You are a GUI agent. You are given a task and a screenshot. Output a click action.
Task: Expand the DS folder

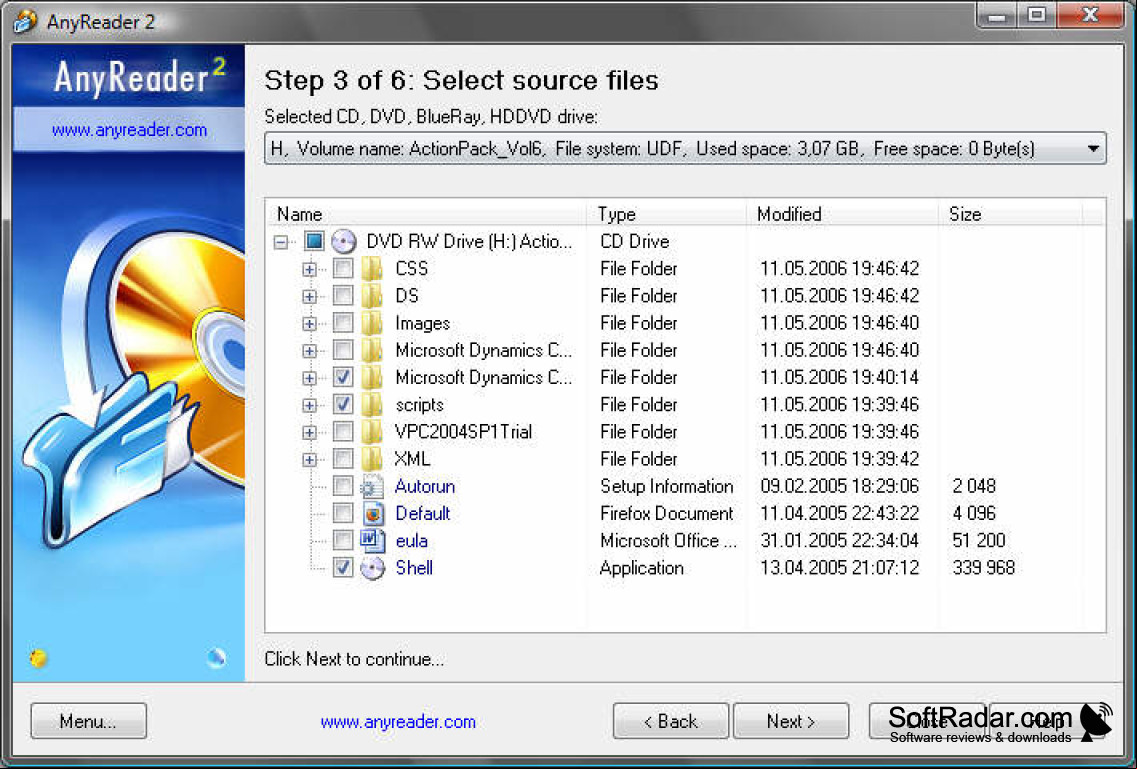[310, 296]
